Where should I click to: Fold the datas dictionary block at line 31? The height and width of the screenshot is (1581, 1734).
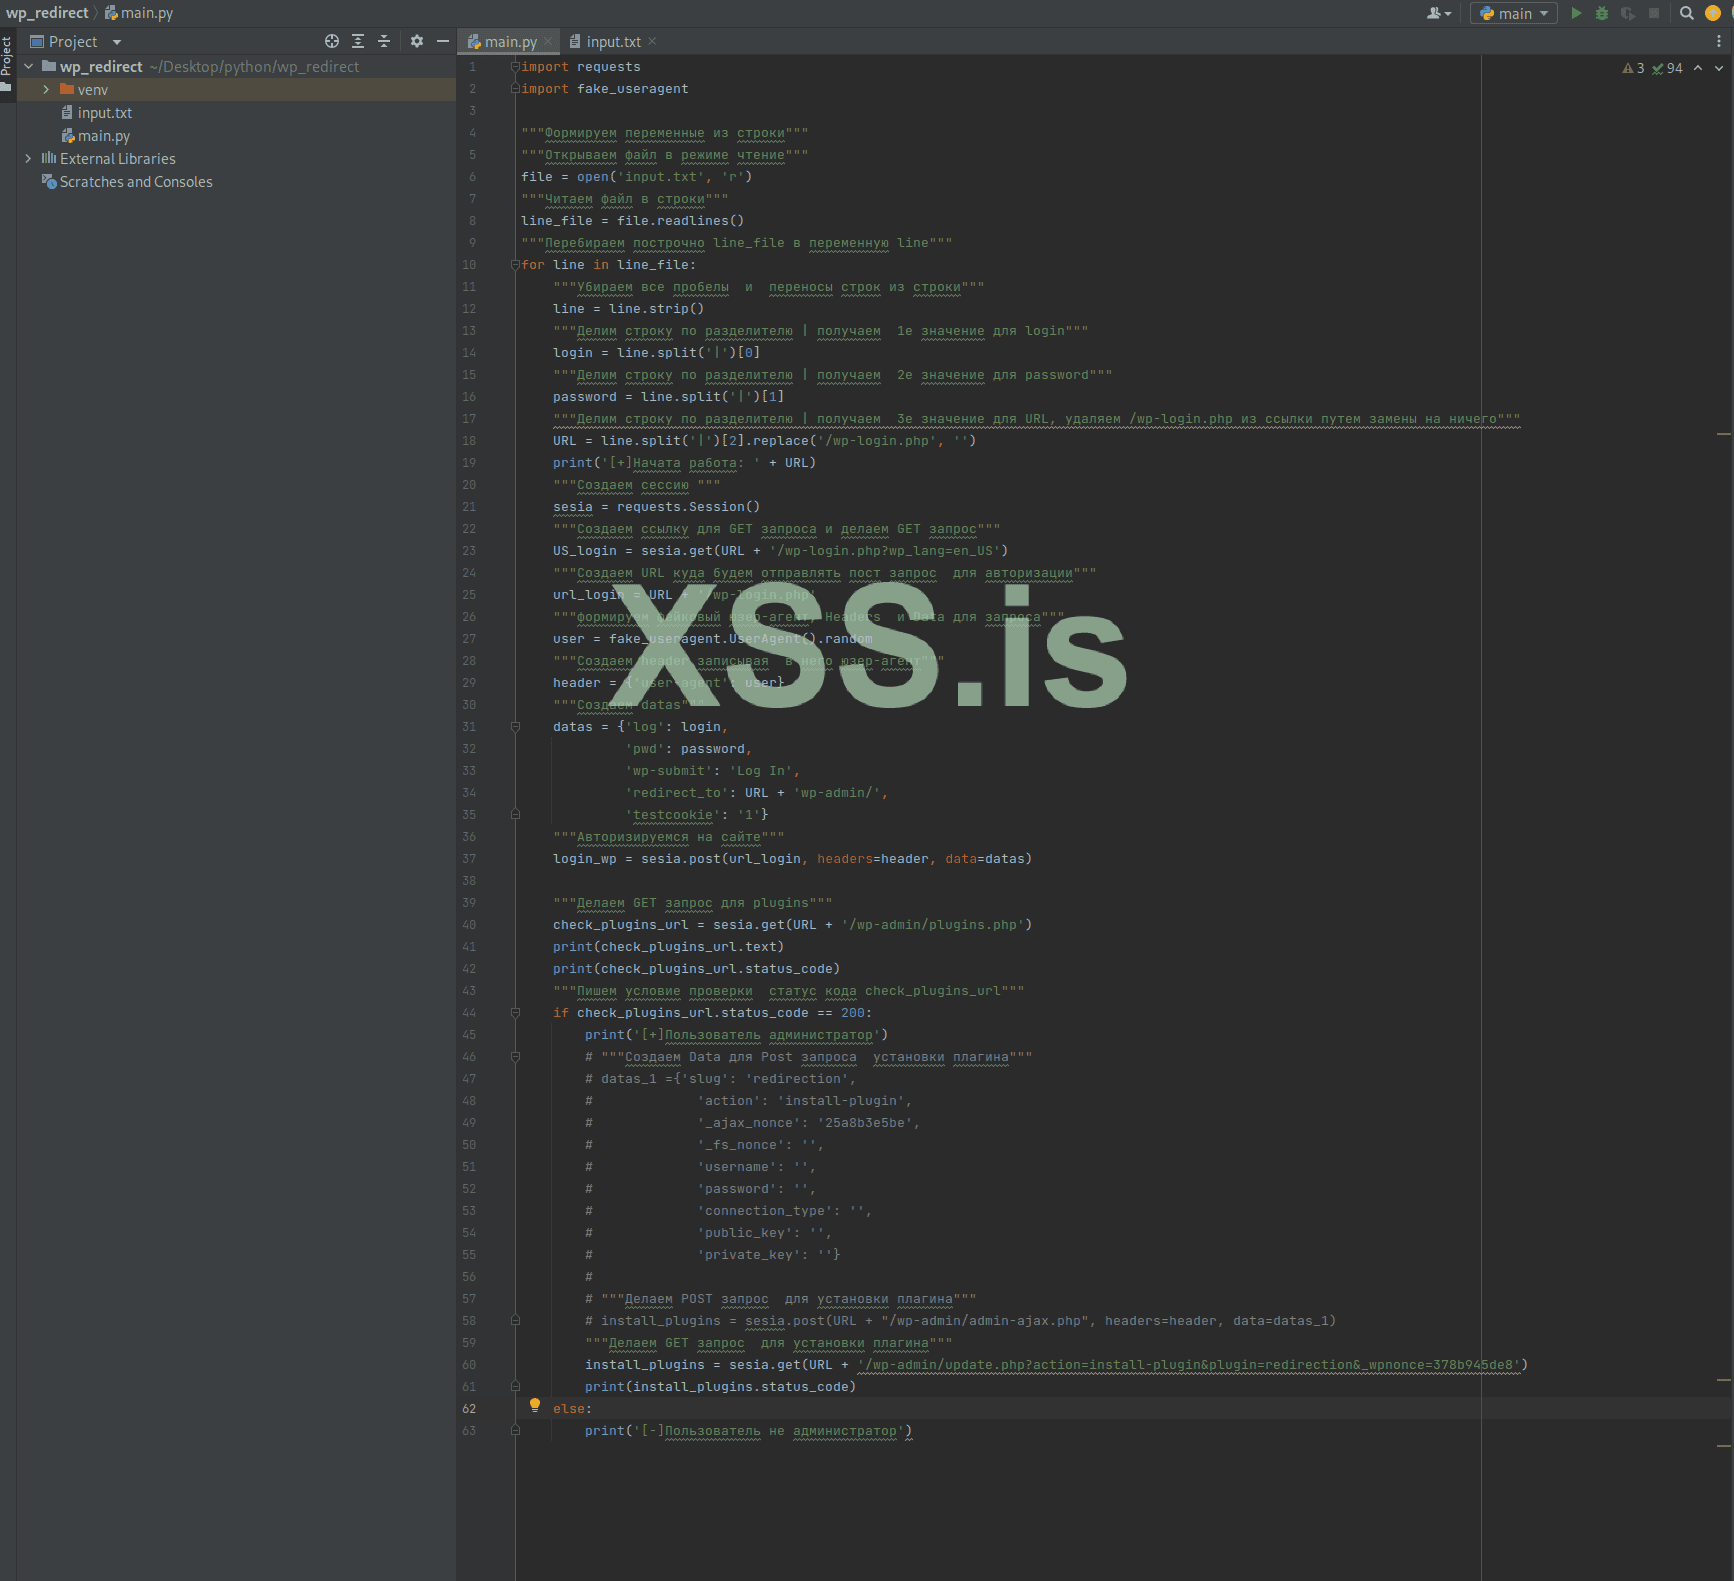click(515, 727)
